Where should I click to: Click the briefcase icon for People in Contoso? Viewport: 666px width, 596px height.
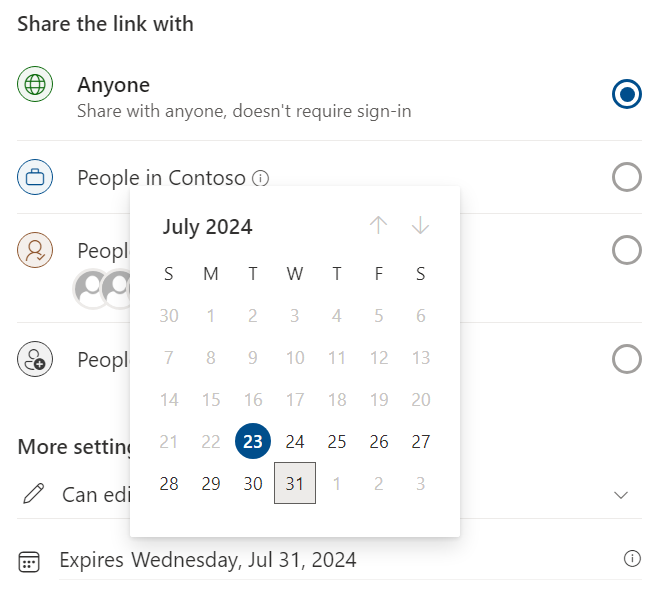pos(35,177)
